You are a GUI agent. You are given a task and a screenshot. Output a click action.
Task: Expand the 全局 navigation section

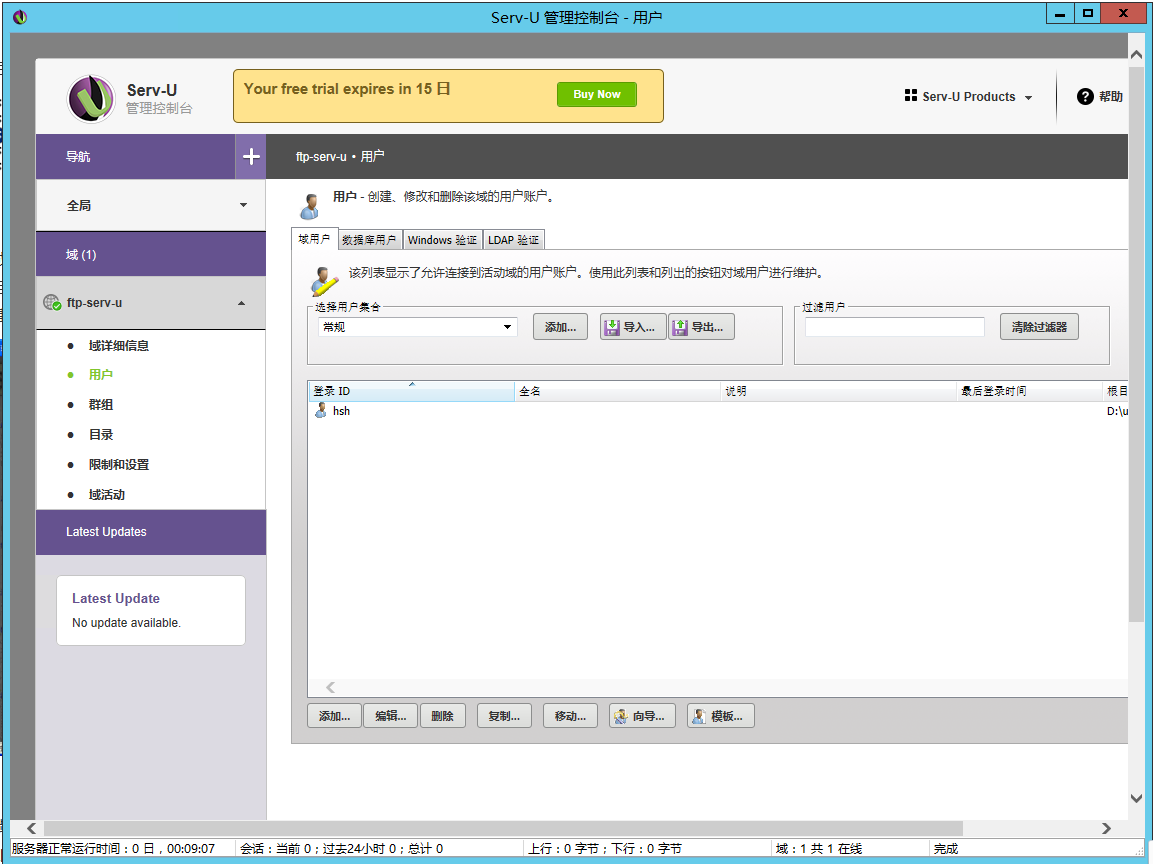tap(151, 206)
